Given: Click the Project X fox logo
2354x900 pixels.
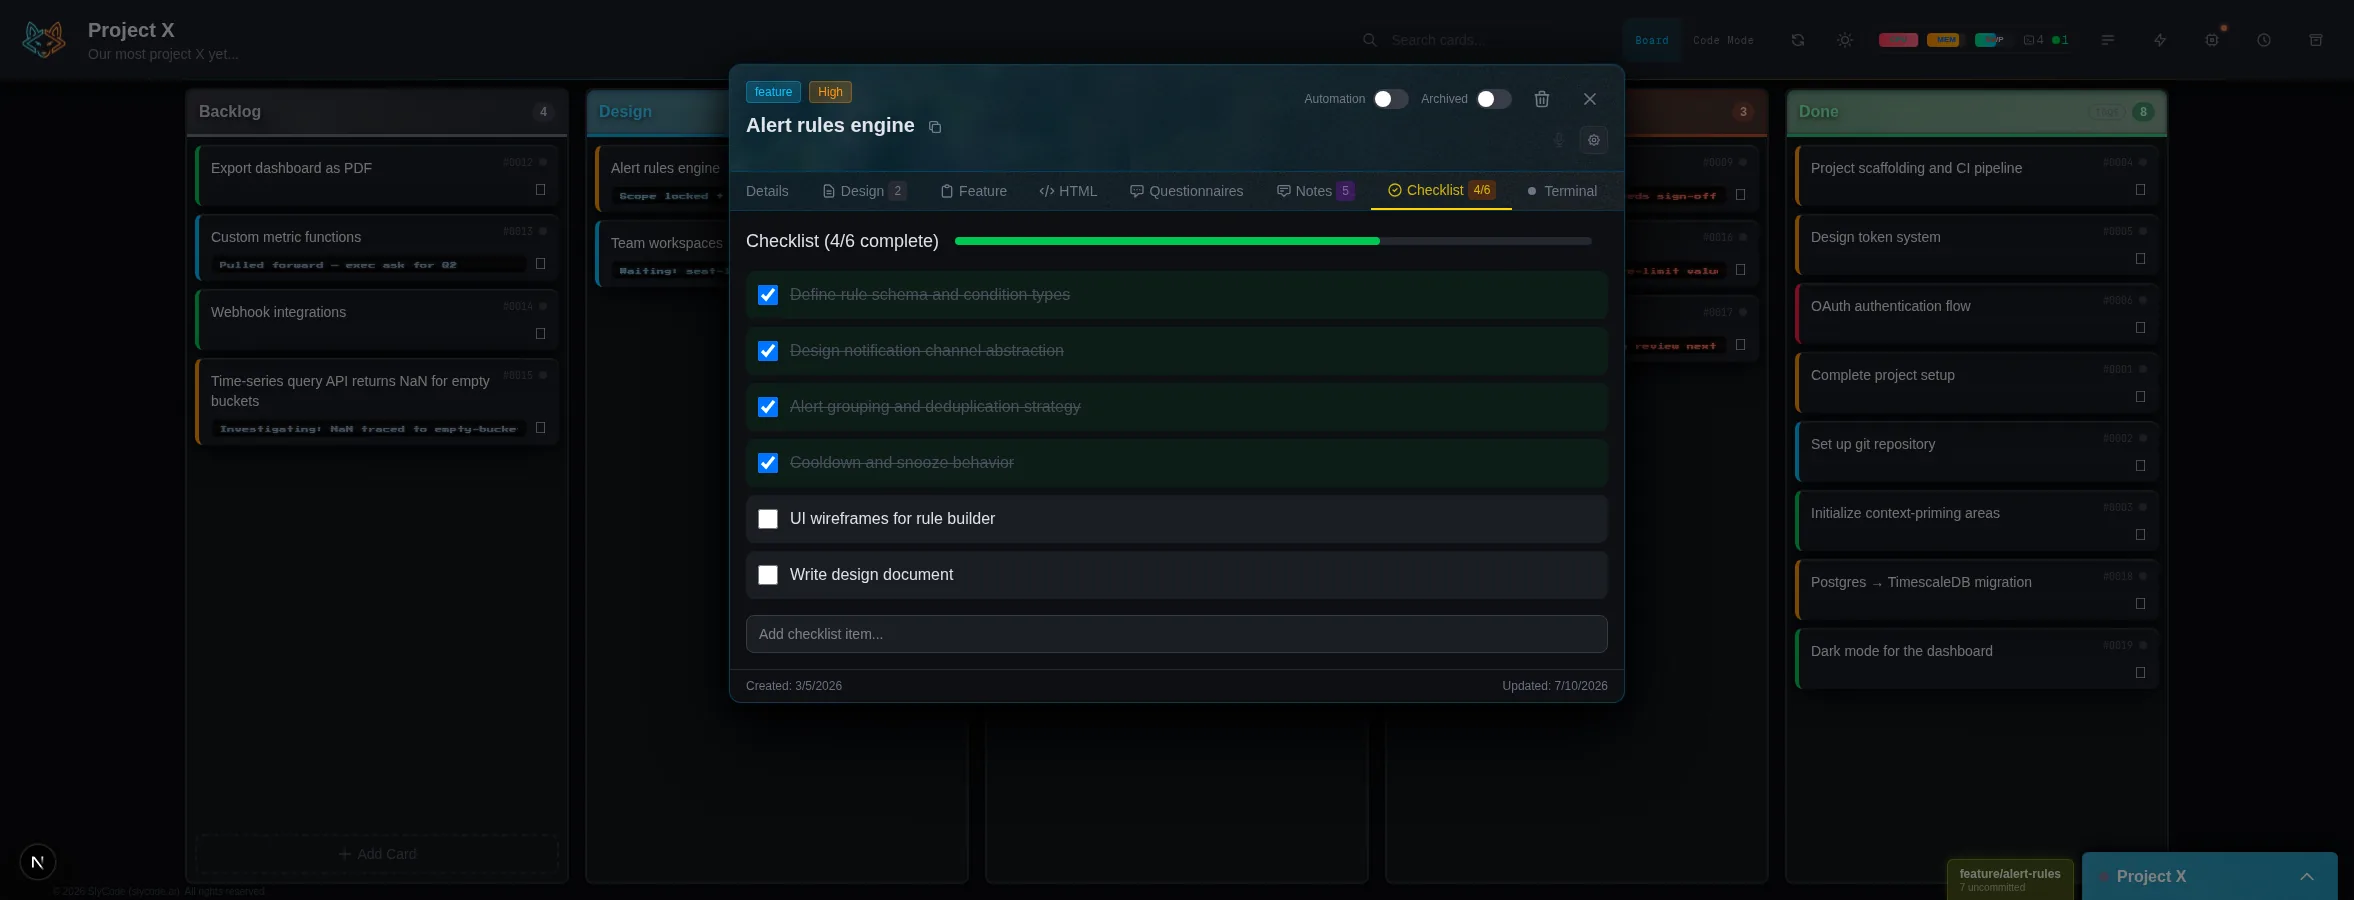Looking at the screenshot, I should pos(44,40).
